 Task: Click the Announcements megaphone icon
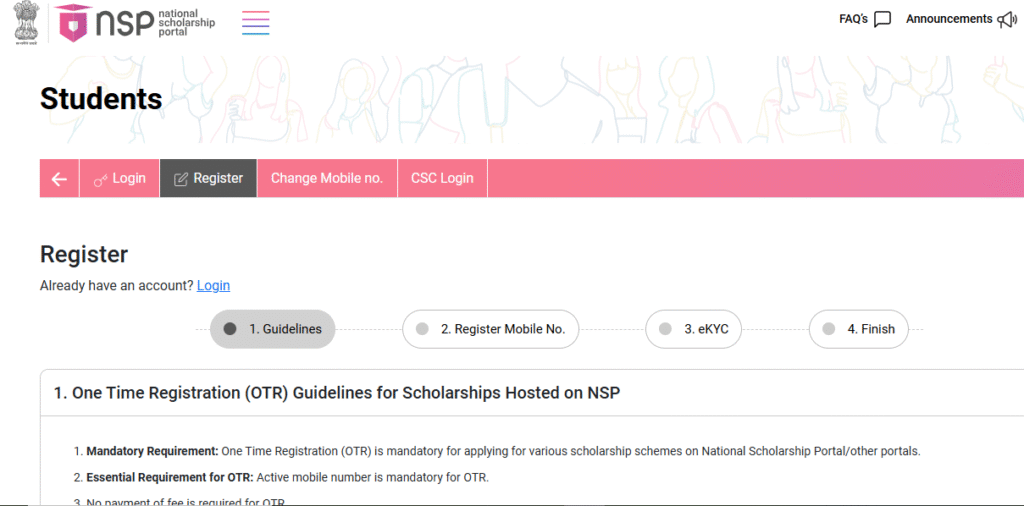click(1007, 19)
